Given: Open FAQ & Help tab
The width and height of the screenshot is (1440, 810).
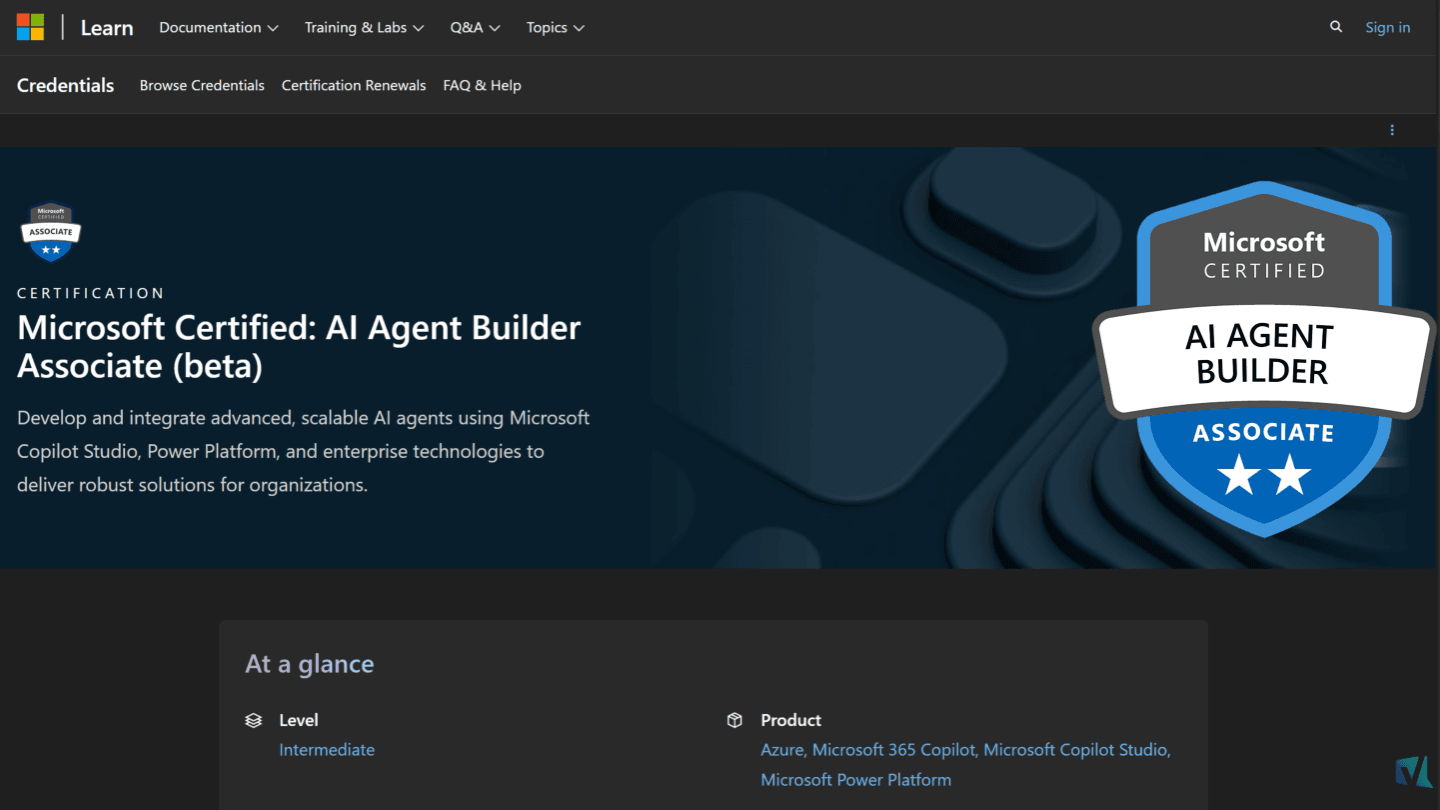Looking at the screenshot, I should 482,85.
